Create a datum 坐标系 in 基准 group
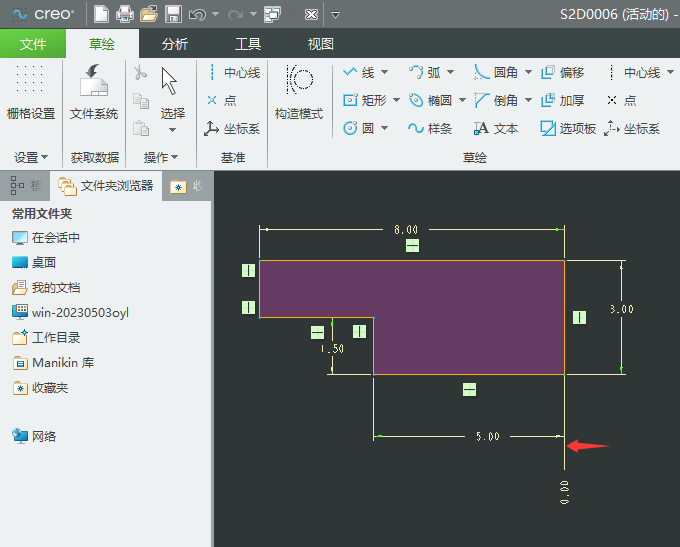Image resolution: width=680 pixels, height=547 pixels. (232, 128)
